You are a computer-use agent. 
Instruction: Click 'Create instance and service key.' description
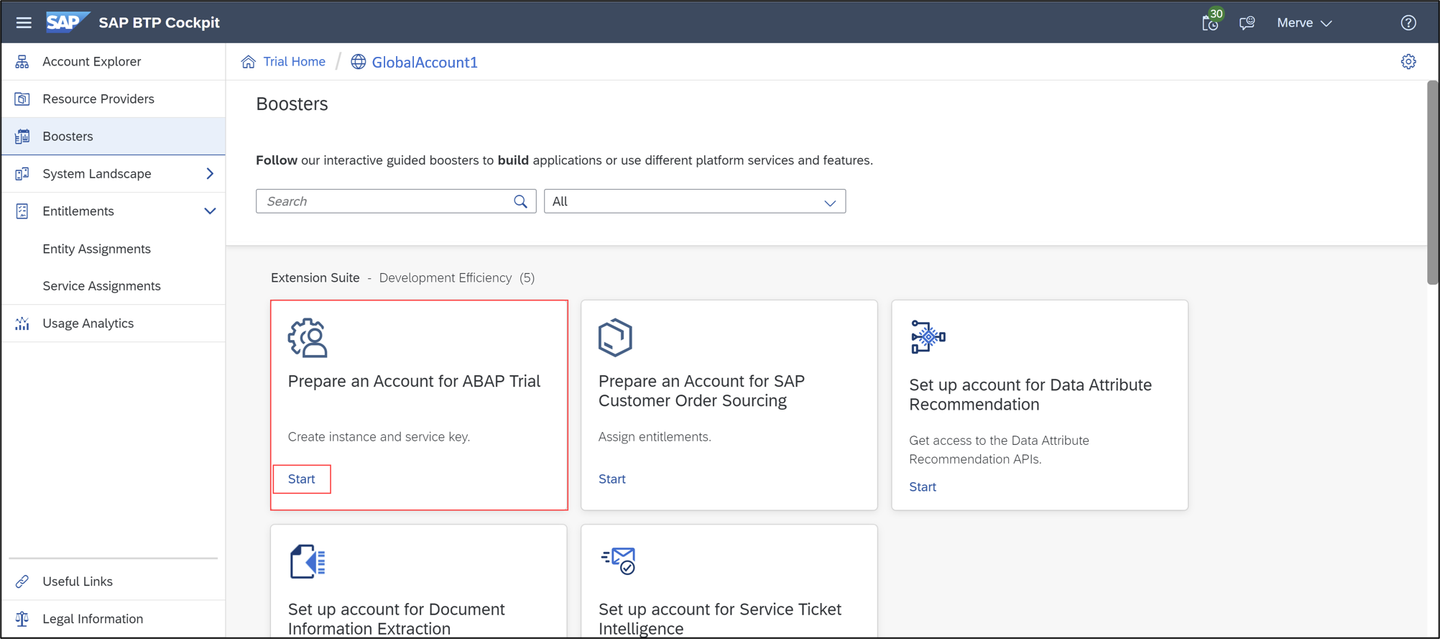coord(379,437)
